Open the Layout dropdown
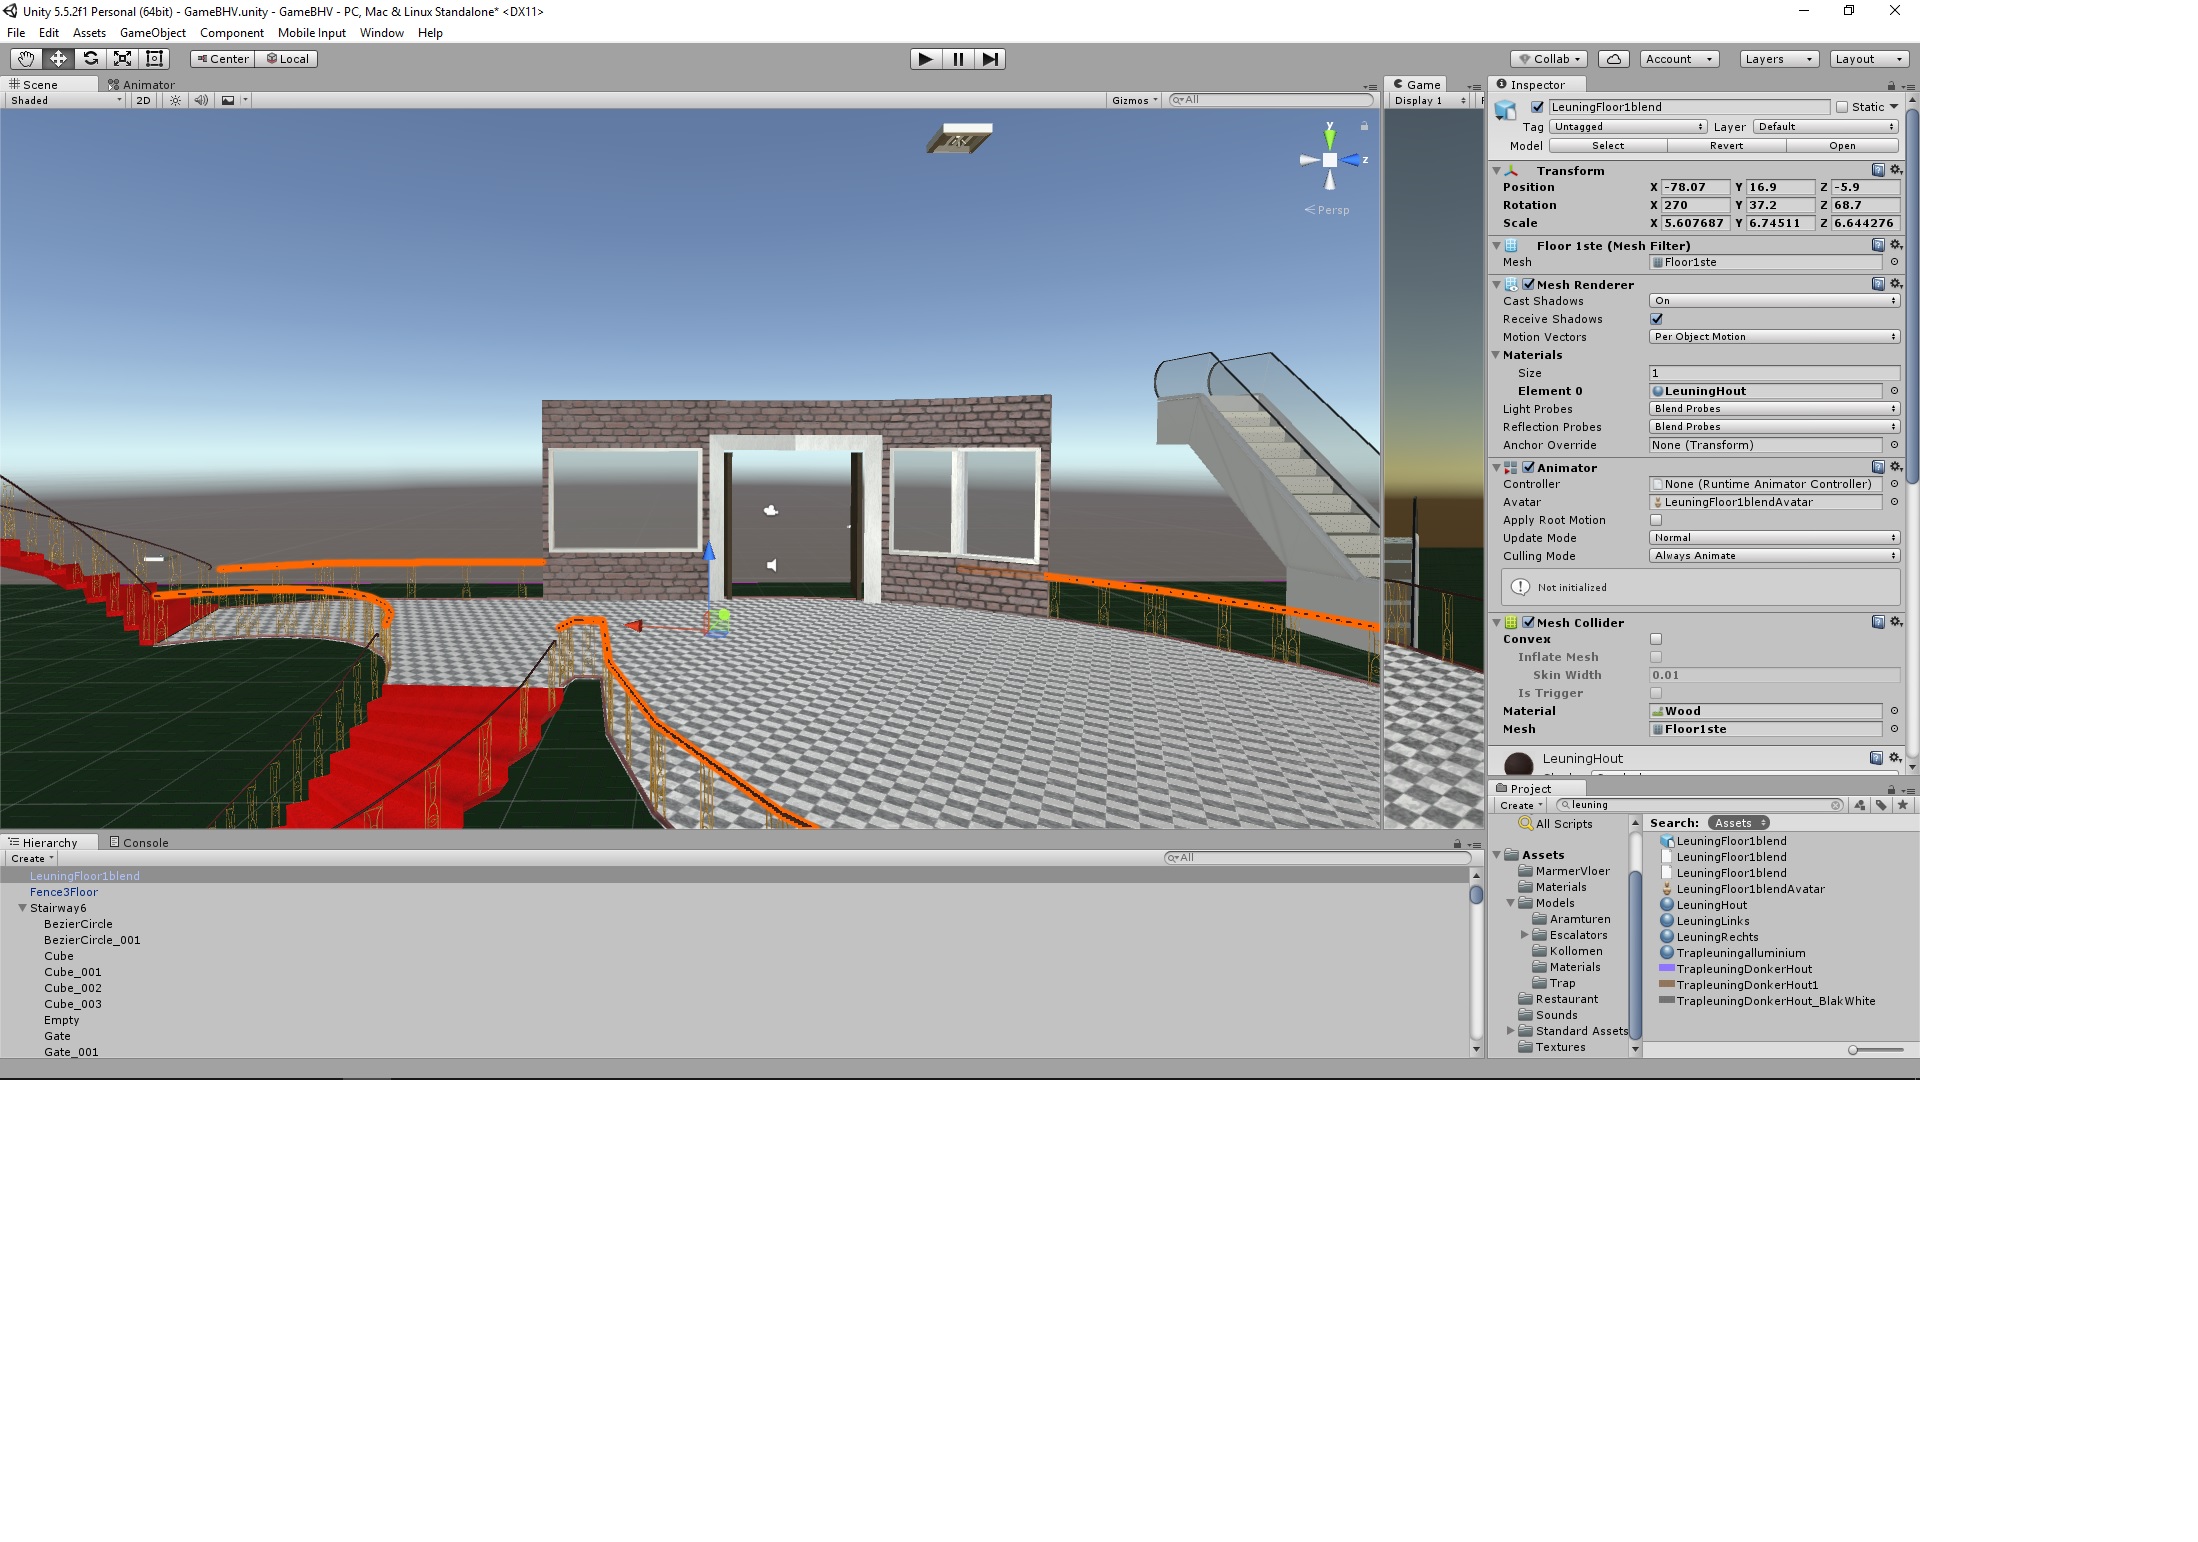 click(1868, 58)
